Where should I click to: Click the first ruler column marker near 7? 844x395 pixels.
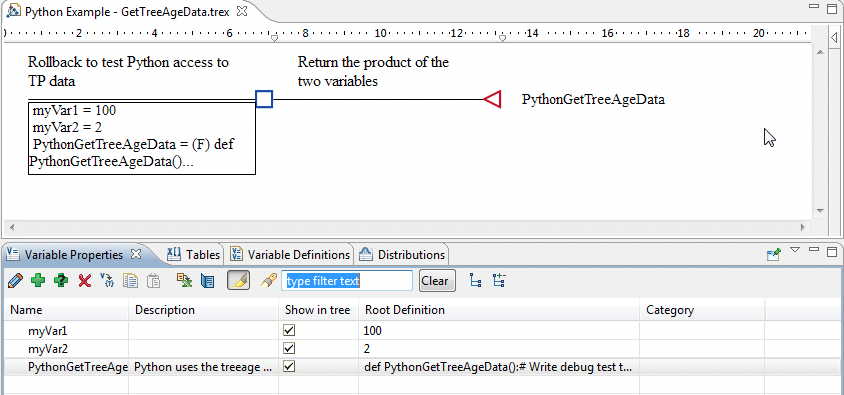click(274, 39)
